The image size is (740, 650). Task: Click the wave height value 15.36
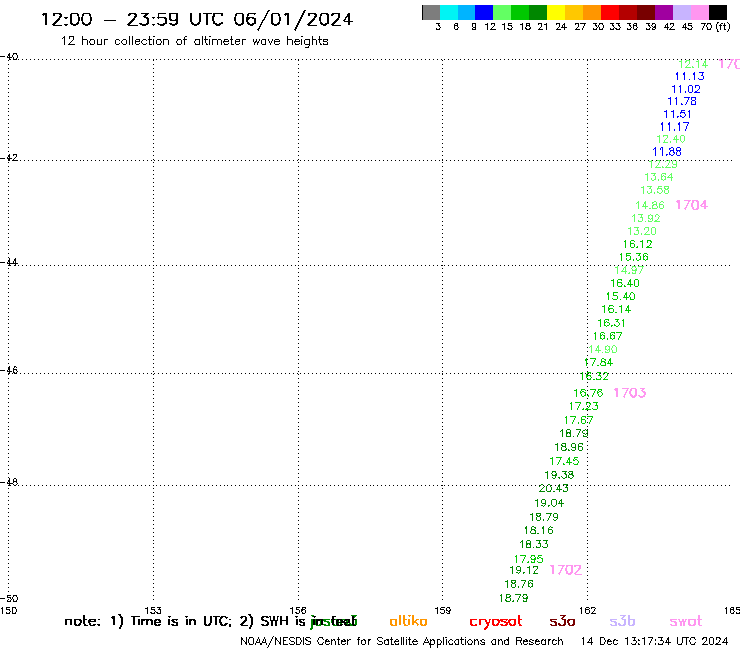[634, 257]
